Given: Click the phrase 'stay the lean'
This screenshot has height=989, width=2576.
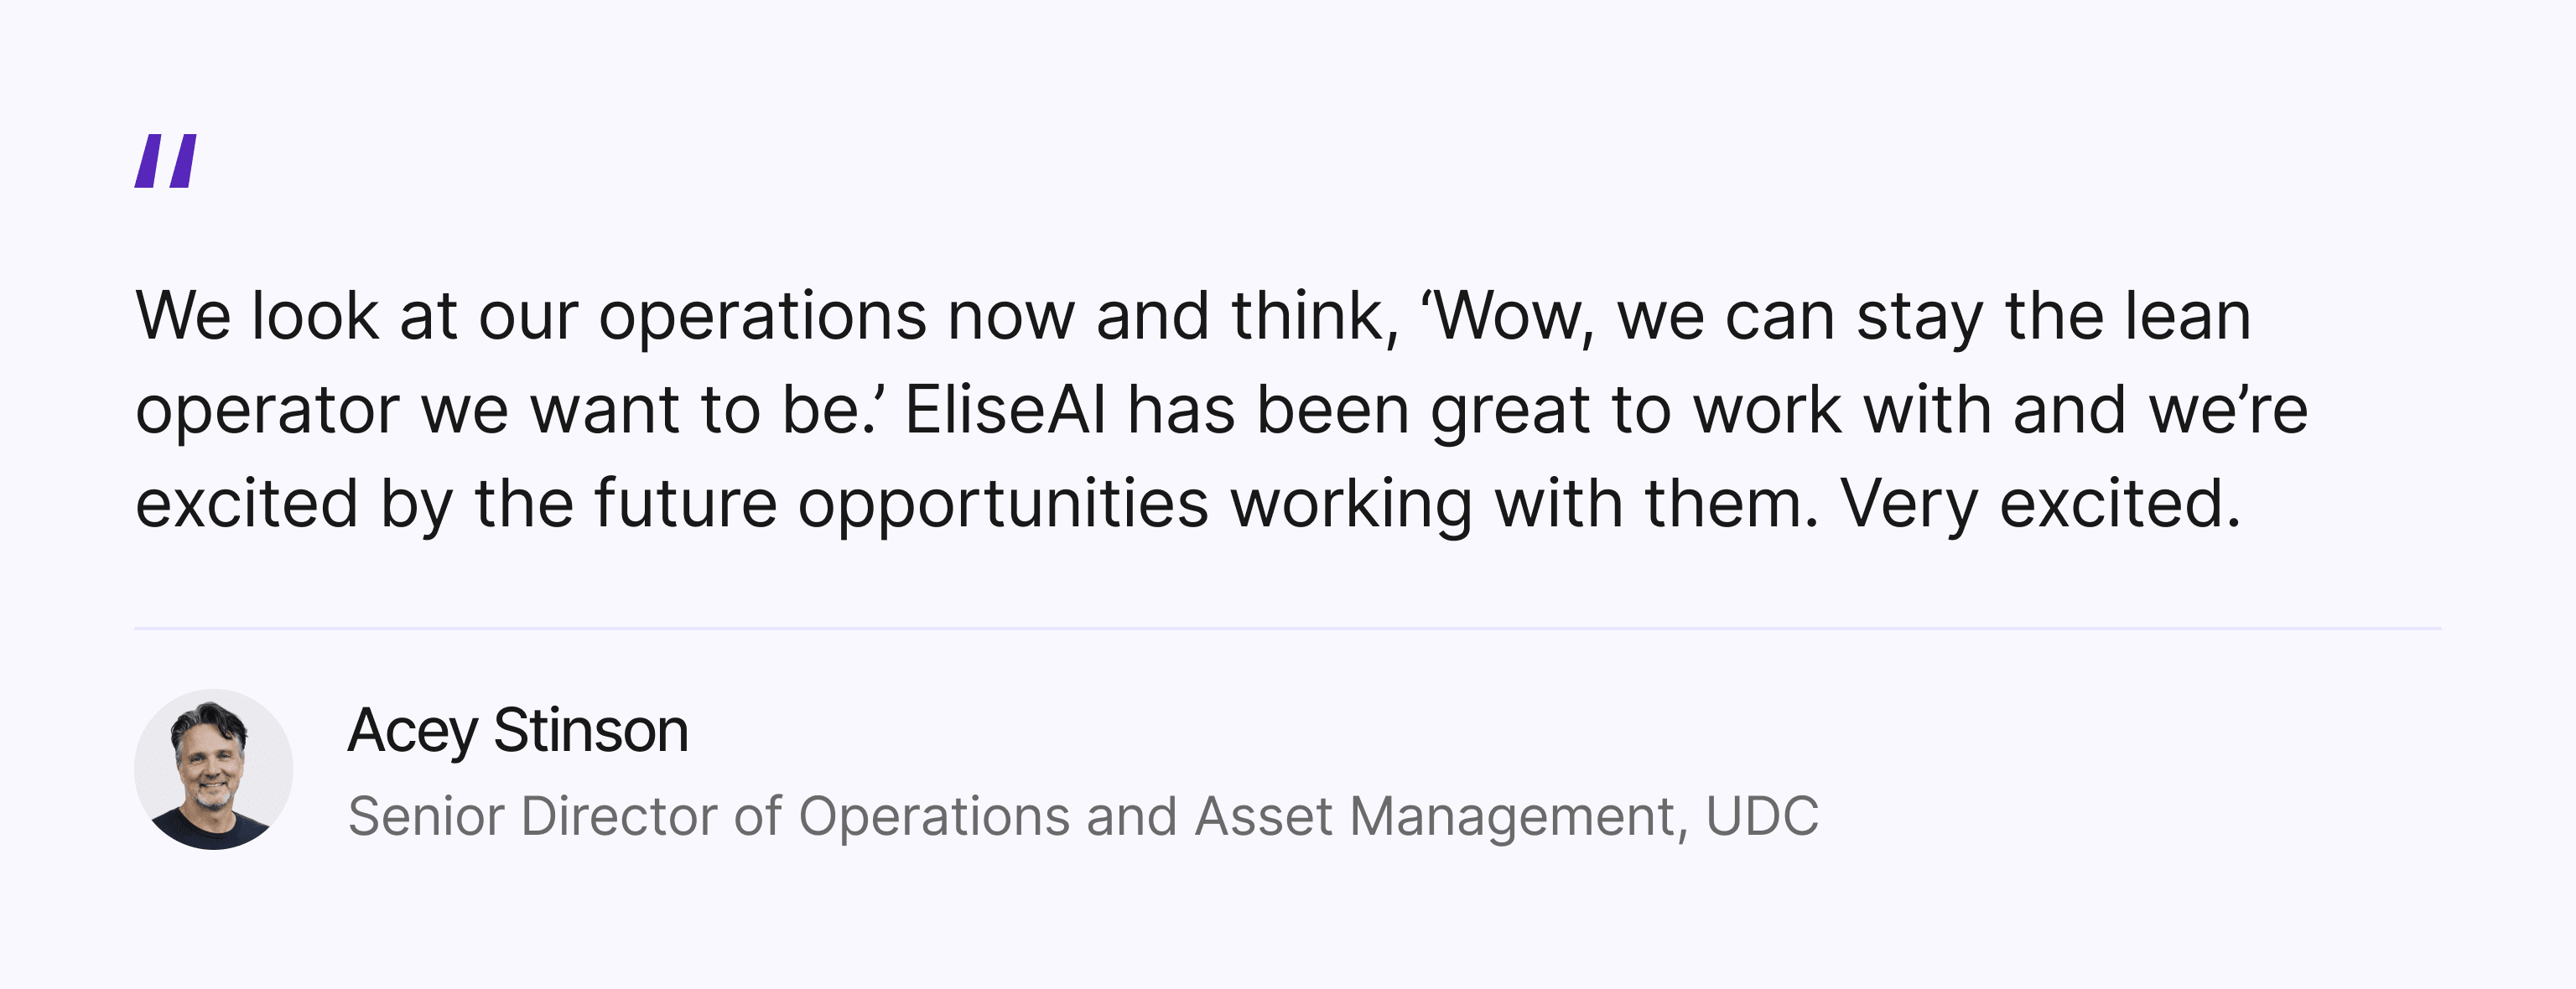Looking at the screenshot, I should click(x=2054, y=317).
